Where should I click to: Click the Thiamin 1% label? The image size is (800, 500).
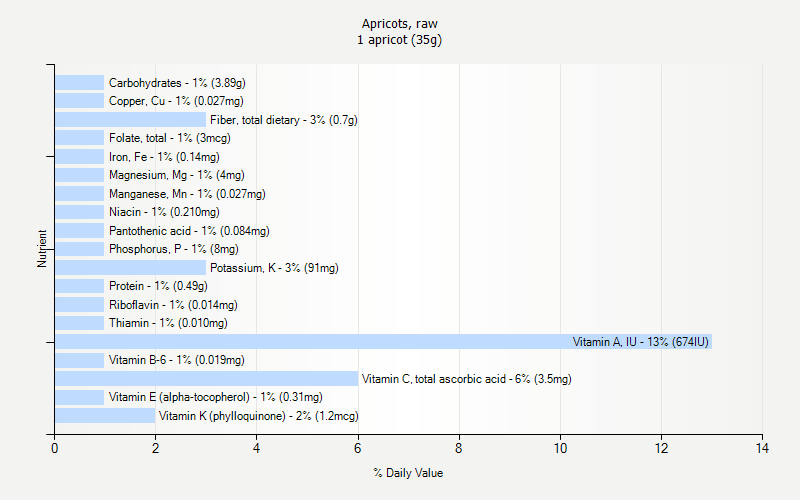click(x=168, y=323)
